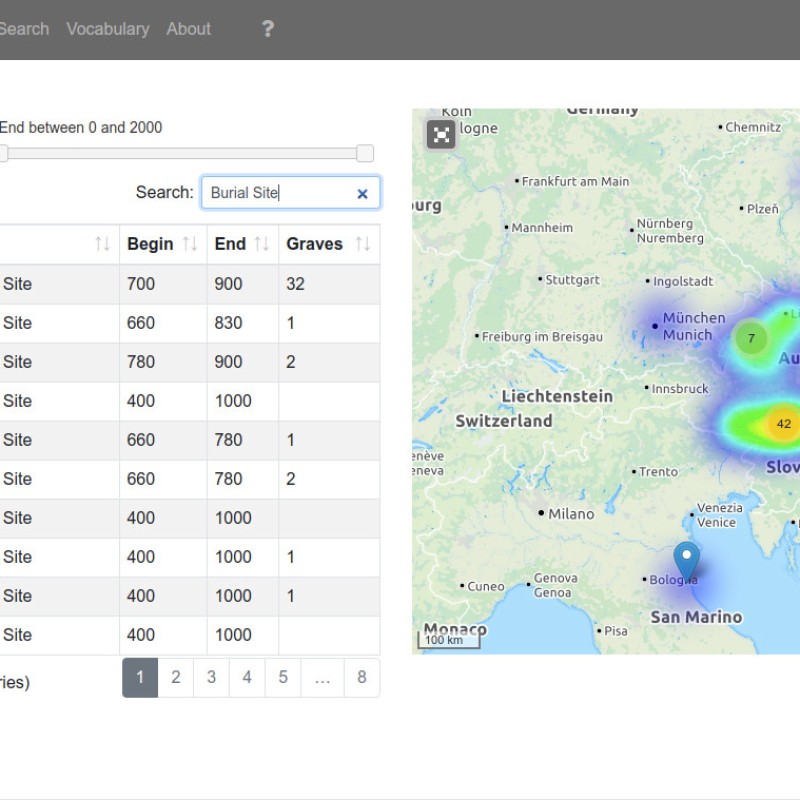Go to page 2 of results
This screenshot has height=800, width=800.
point(176,677)
